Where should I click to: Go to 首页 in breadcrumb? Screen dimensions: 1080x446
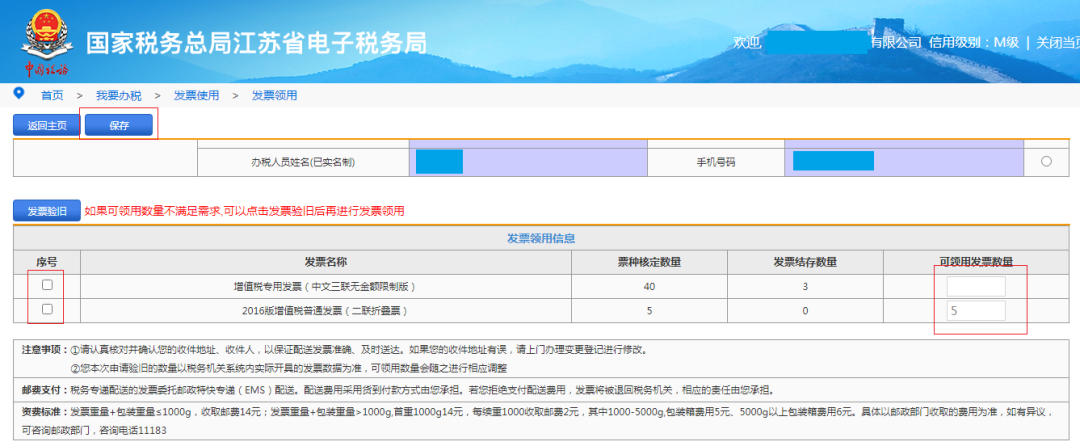pos(52,96)
